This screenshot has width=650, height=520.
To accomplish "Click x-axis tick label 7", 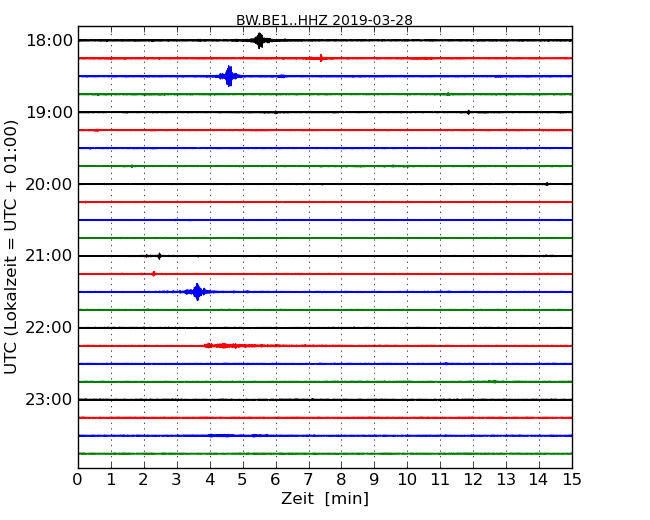I will 308,479.
